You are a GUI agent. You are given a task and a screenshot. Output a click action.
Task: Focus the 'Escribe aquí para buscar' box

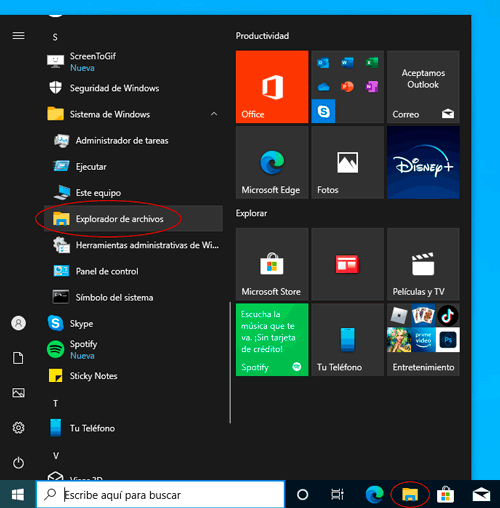point(160,494)
